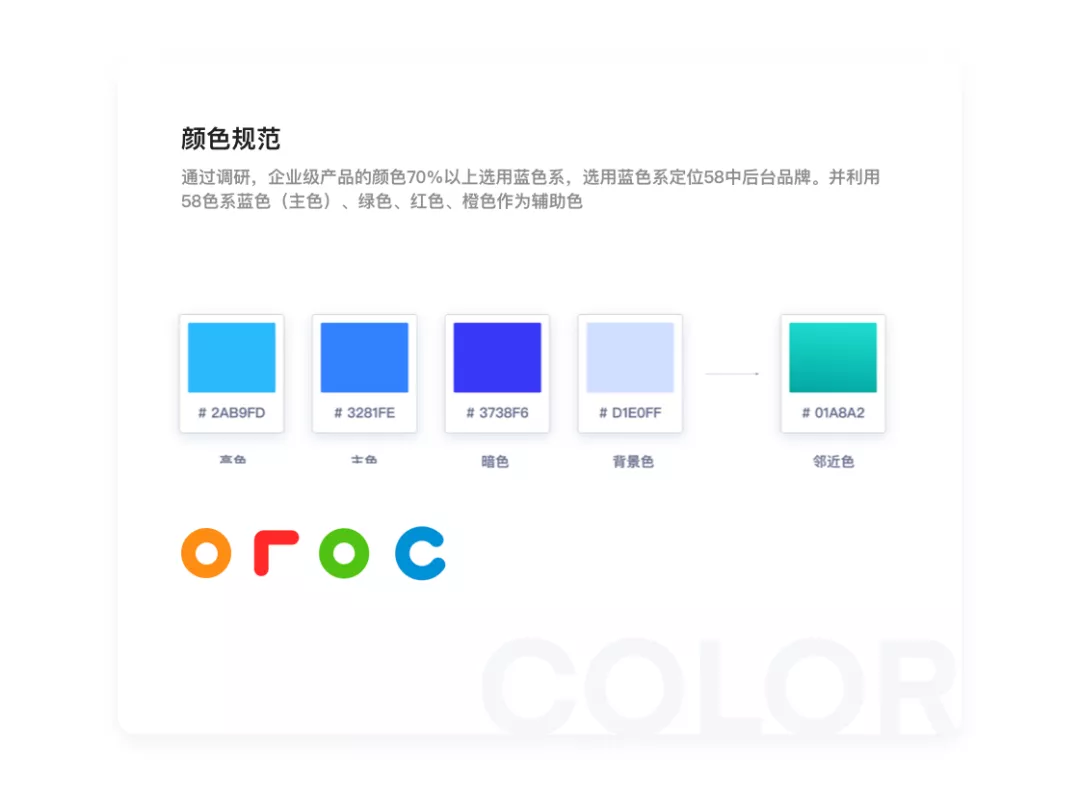Click the description line starting with 58色系蓝色

click(x=382, y=201)
